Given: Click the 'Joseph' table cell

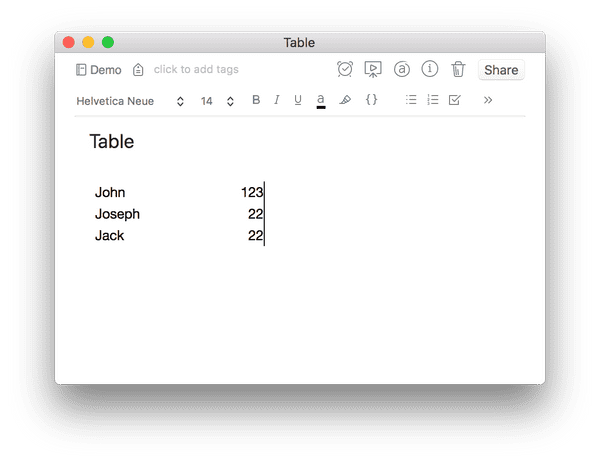Looking at the screenshot, I should [x=117, y=214].
